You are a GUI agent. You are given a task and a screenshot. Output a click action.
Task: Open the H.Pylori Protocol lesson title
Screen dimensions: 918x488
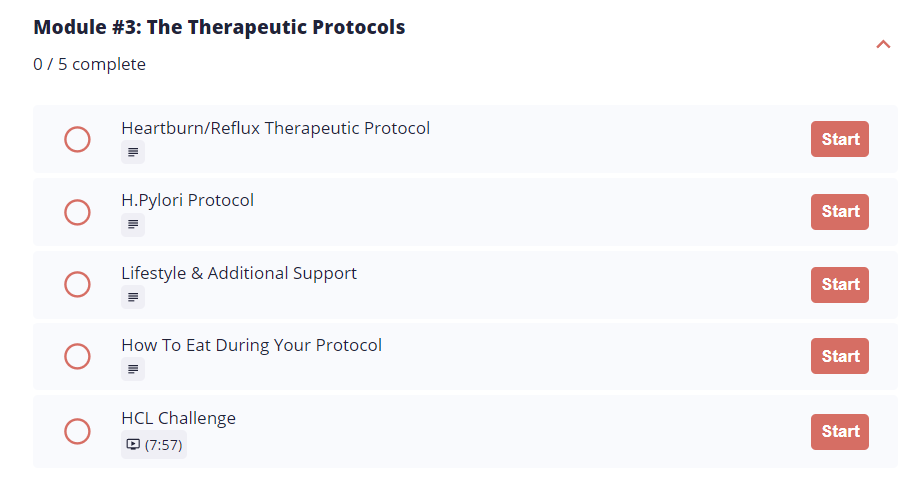point(187,201)
